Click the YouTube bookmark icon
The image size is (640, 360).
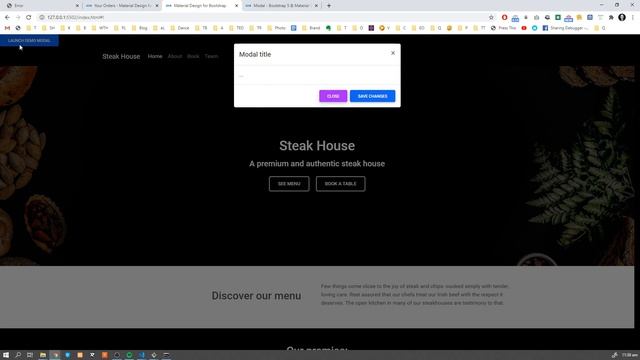(x=524, y=28)
